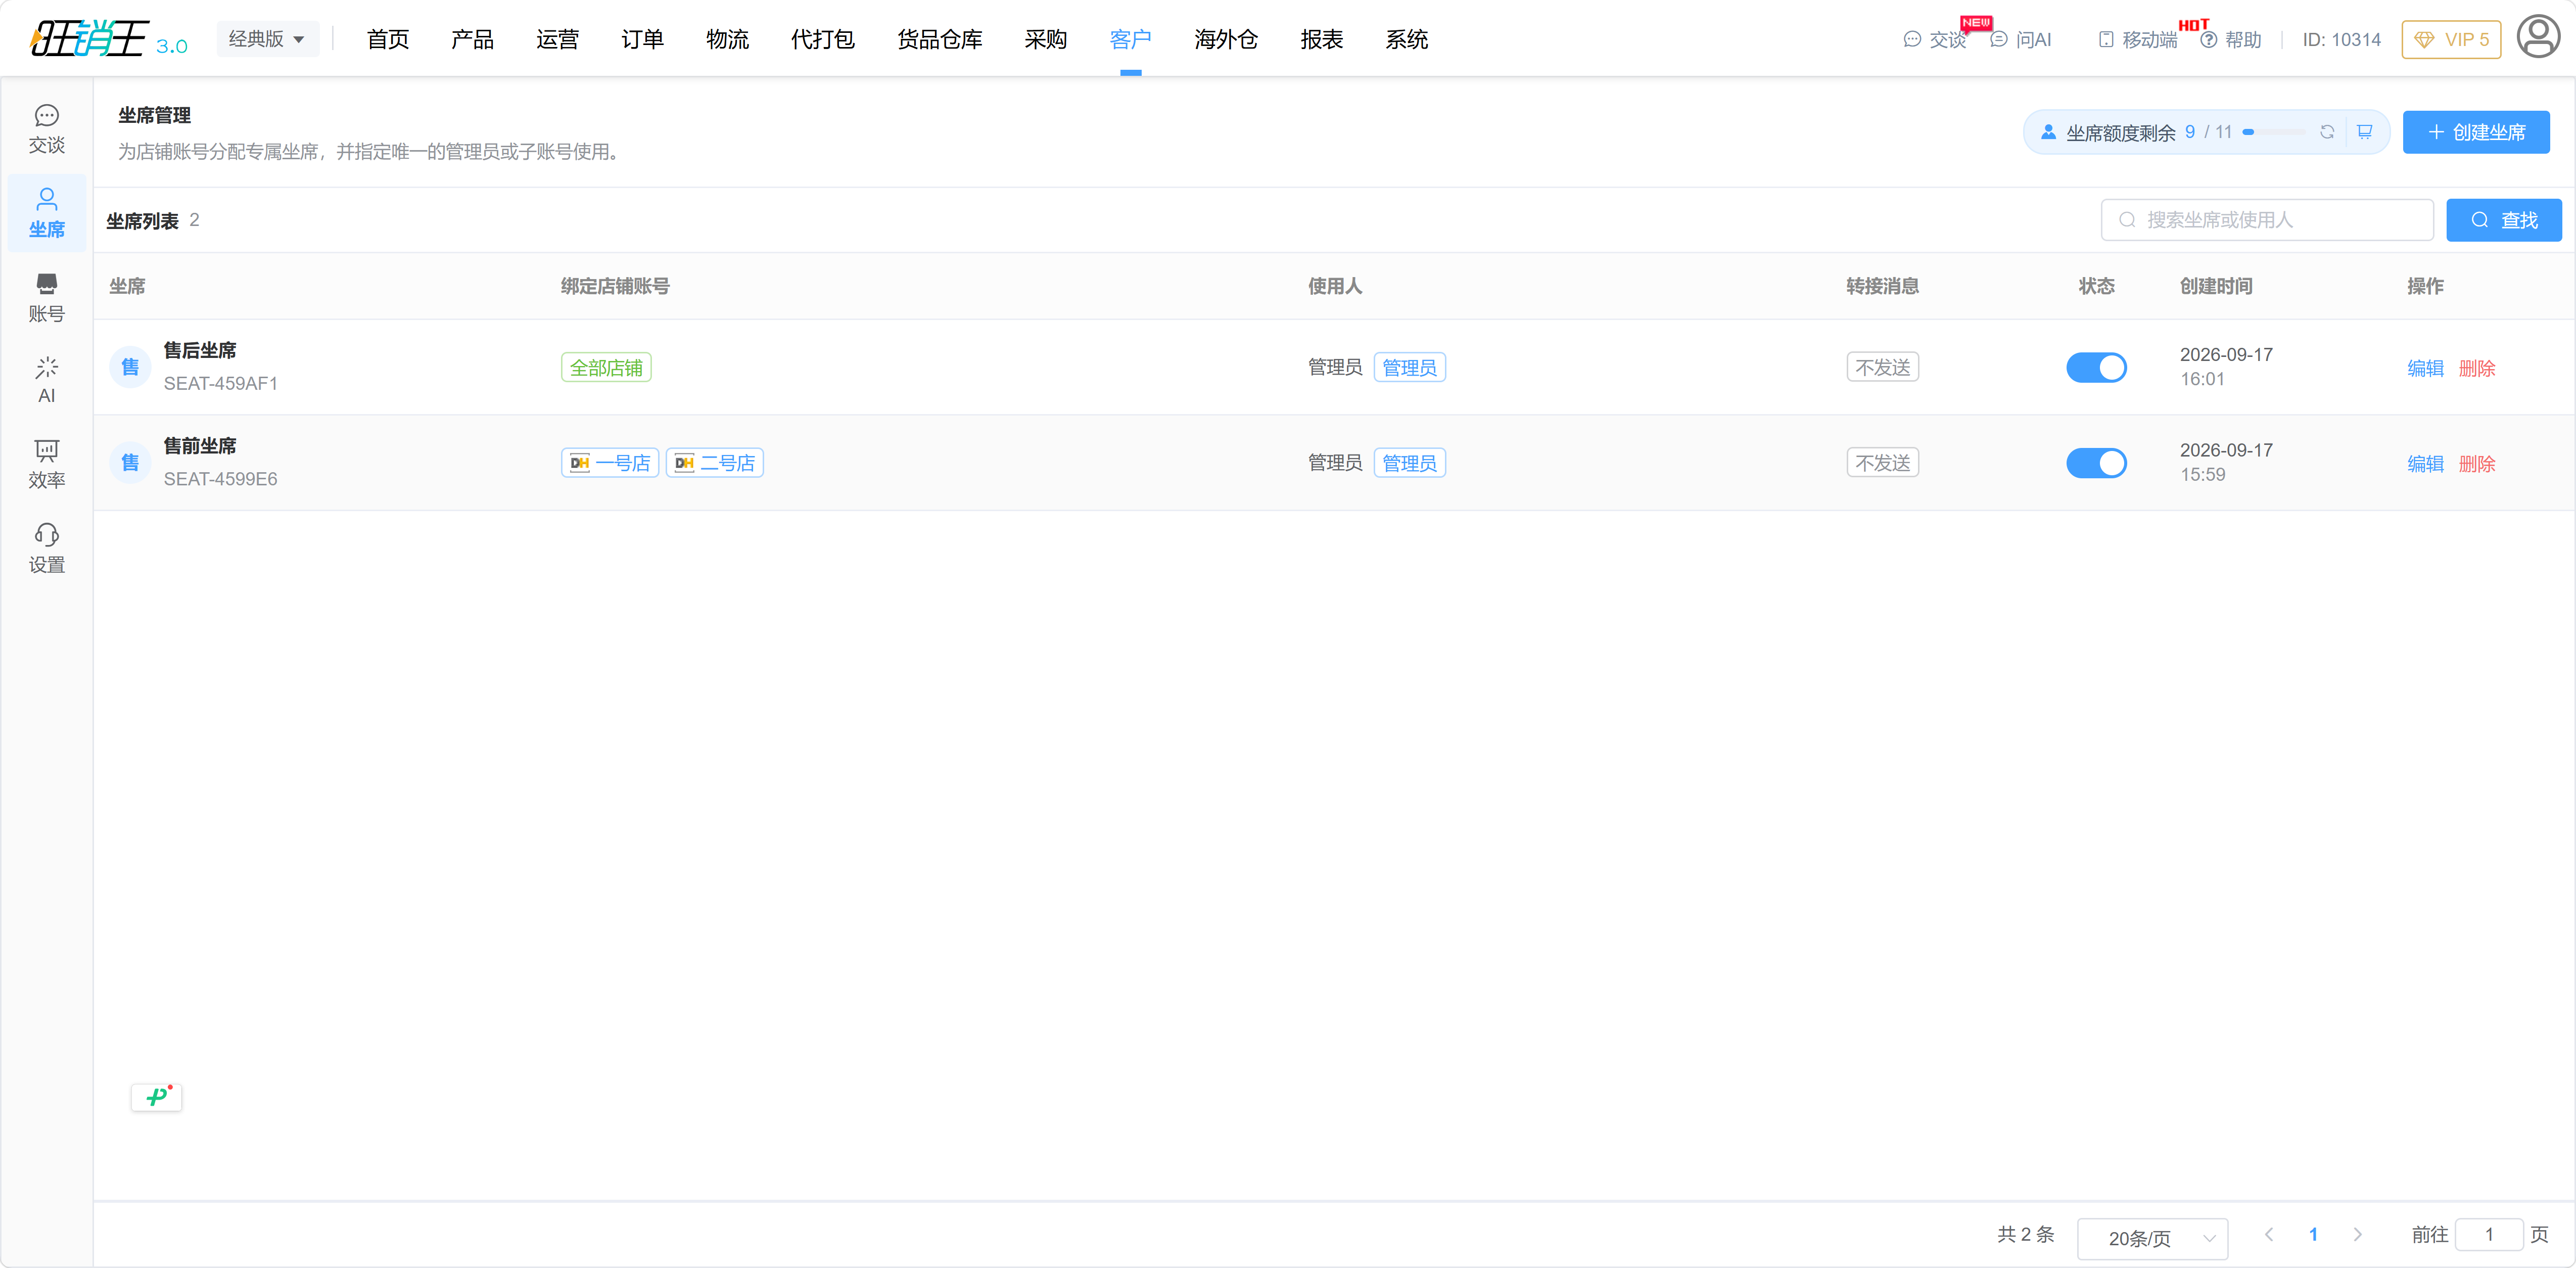Click the 二号店 store tag
The image size is (2576, 1268).
(714, 463)
